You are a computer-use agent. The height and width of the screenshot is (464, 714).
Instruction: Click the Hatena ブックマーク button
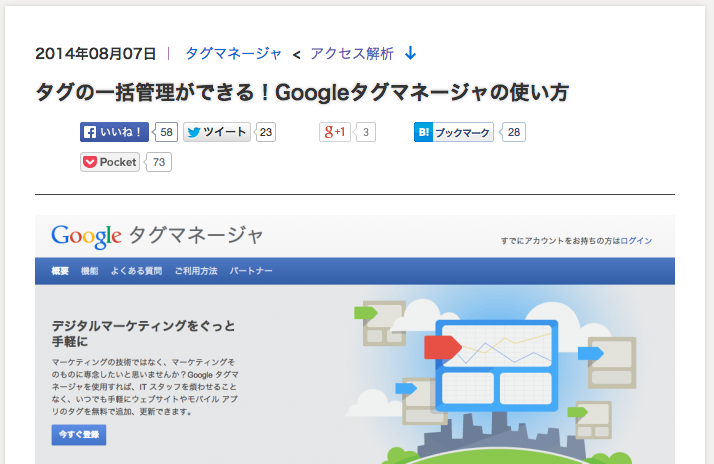click(x=454, y=132)
